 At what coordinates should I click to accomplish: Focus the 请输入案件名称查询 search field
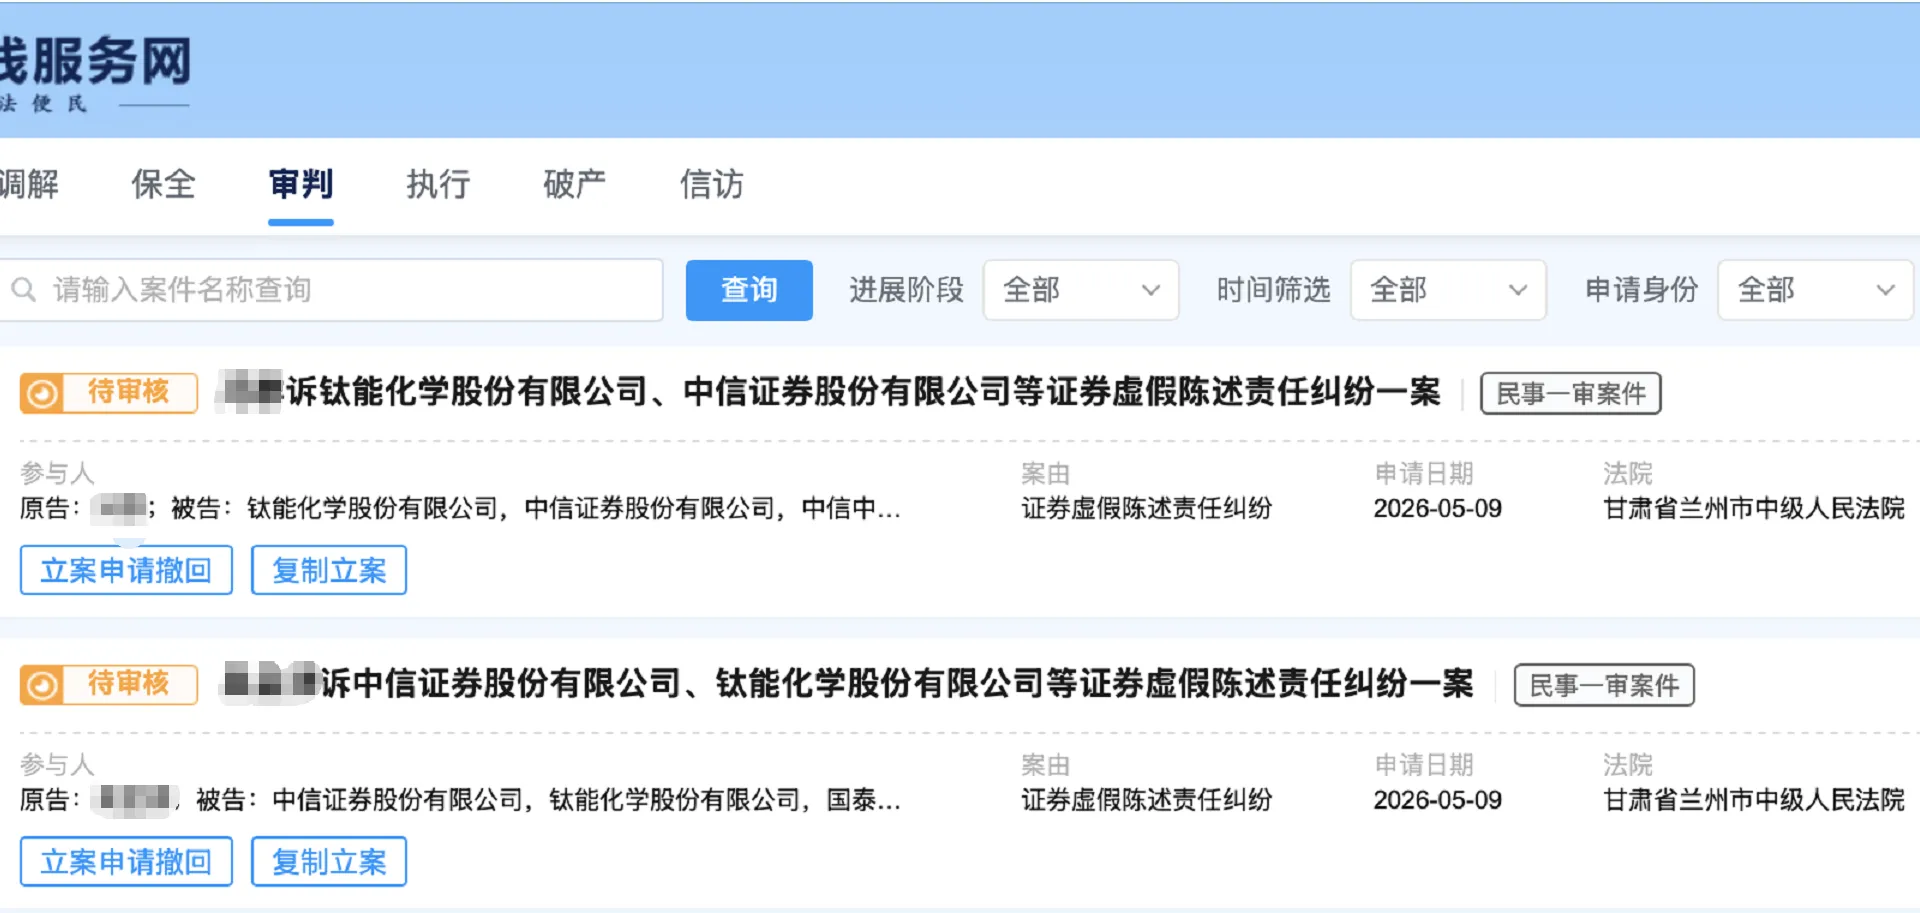(x=330, y=290)
